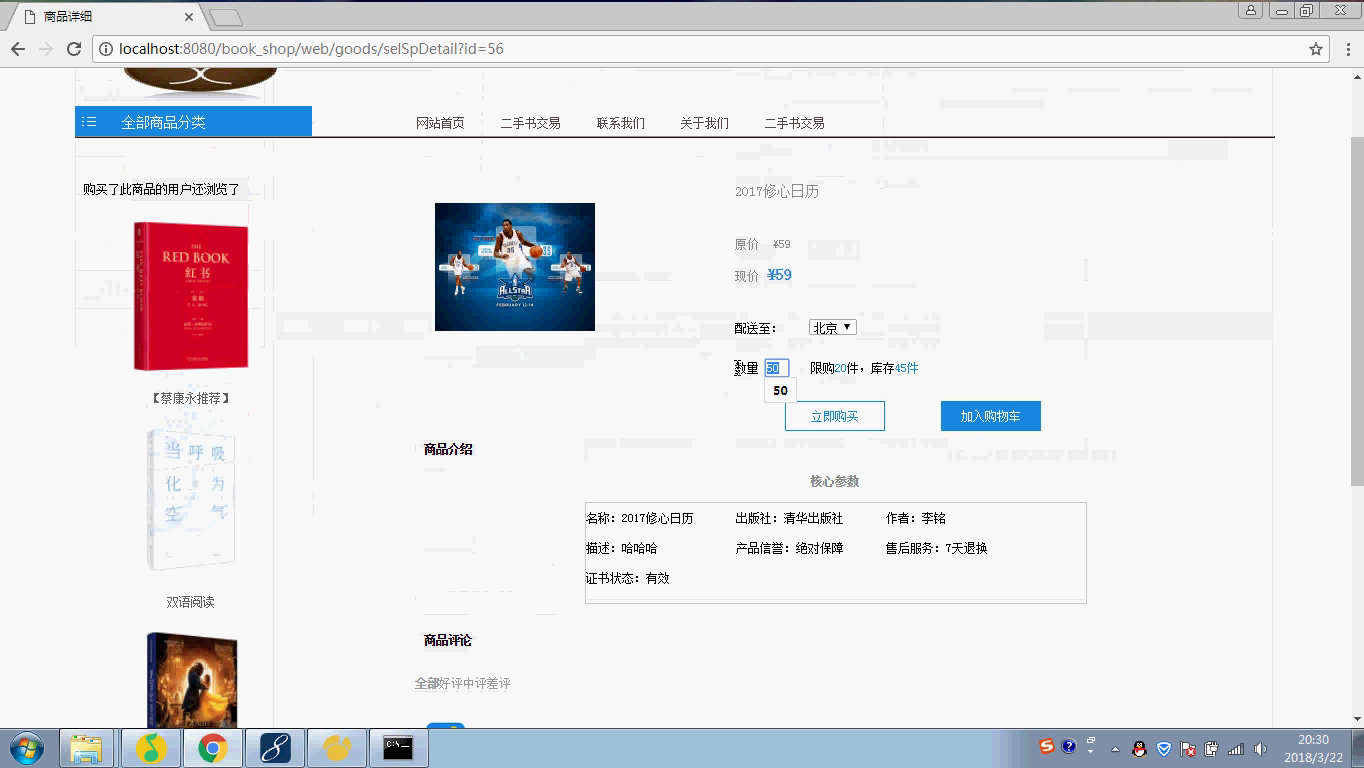
Task: Bookmark this page with star icon
Action: click(x=1316, y=49)
